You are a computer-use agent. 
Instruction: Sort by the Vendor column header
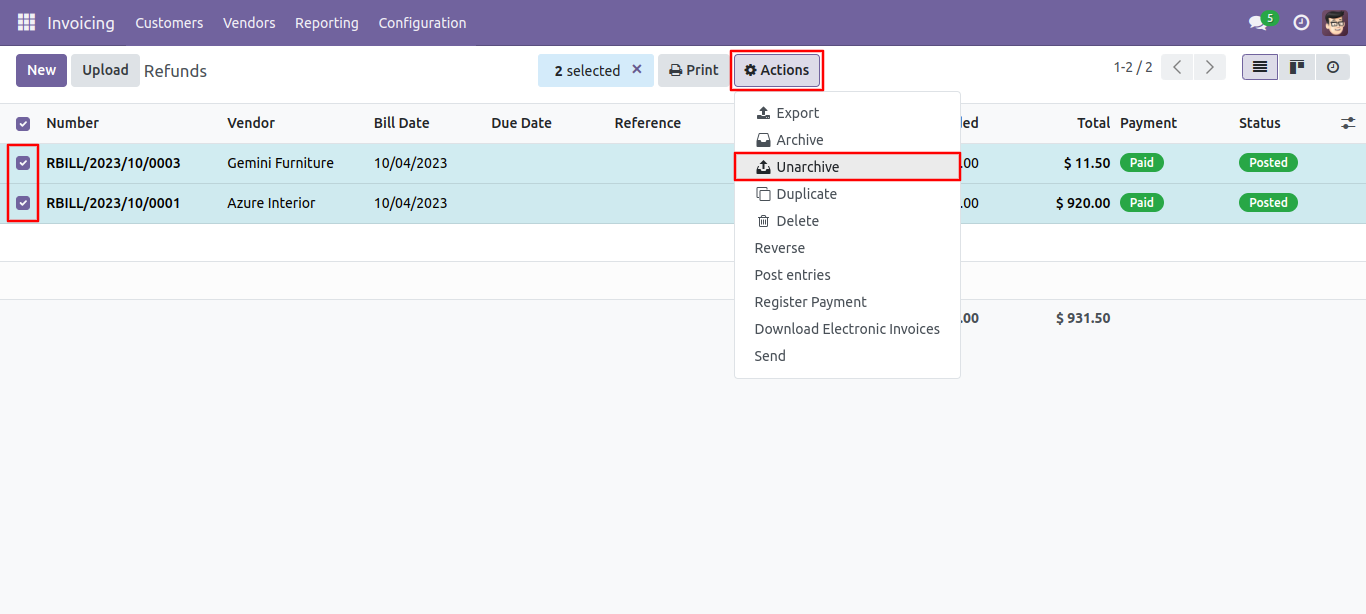251,123
